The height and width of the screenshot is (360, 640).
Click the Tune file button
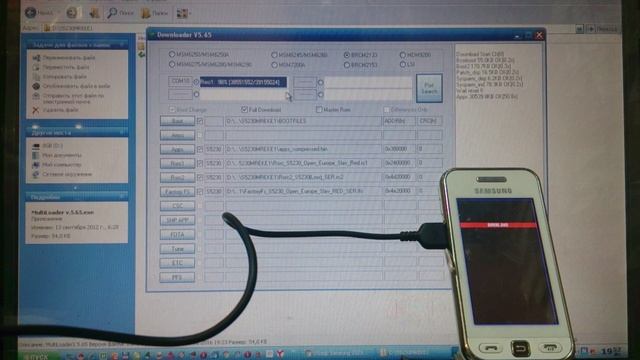177,249
